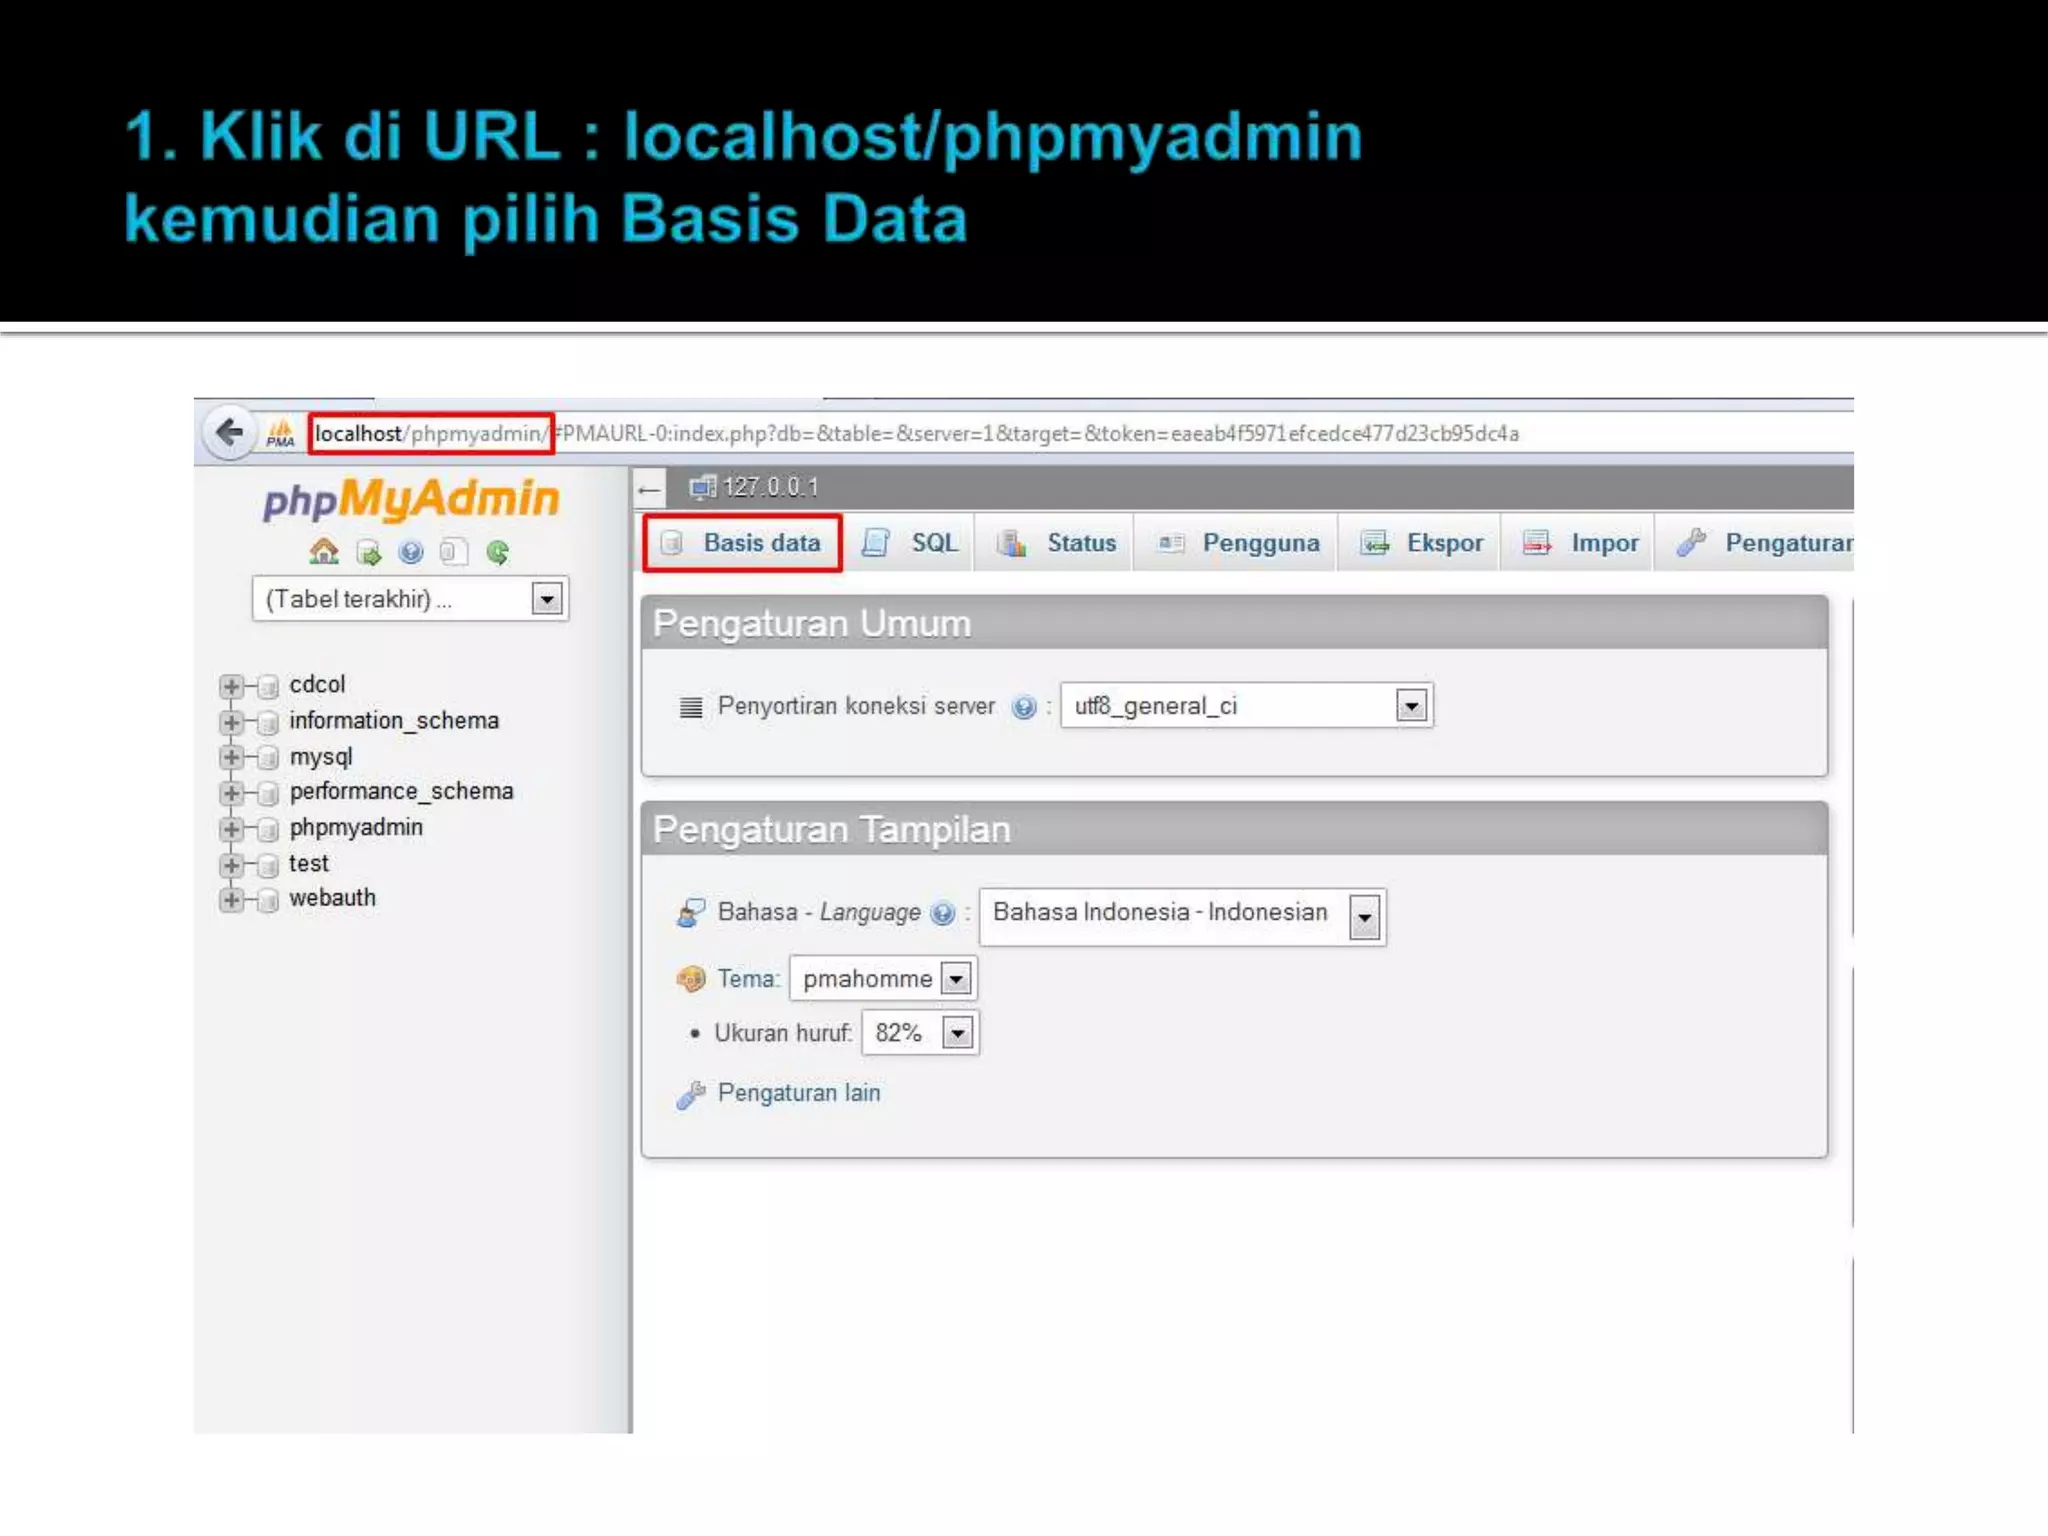Click the phpMyAdmin home icon
Viewport: 2048px width, 1536px height.
tap(324, 551)
